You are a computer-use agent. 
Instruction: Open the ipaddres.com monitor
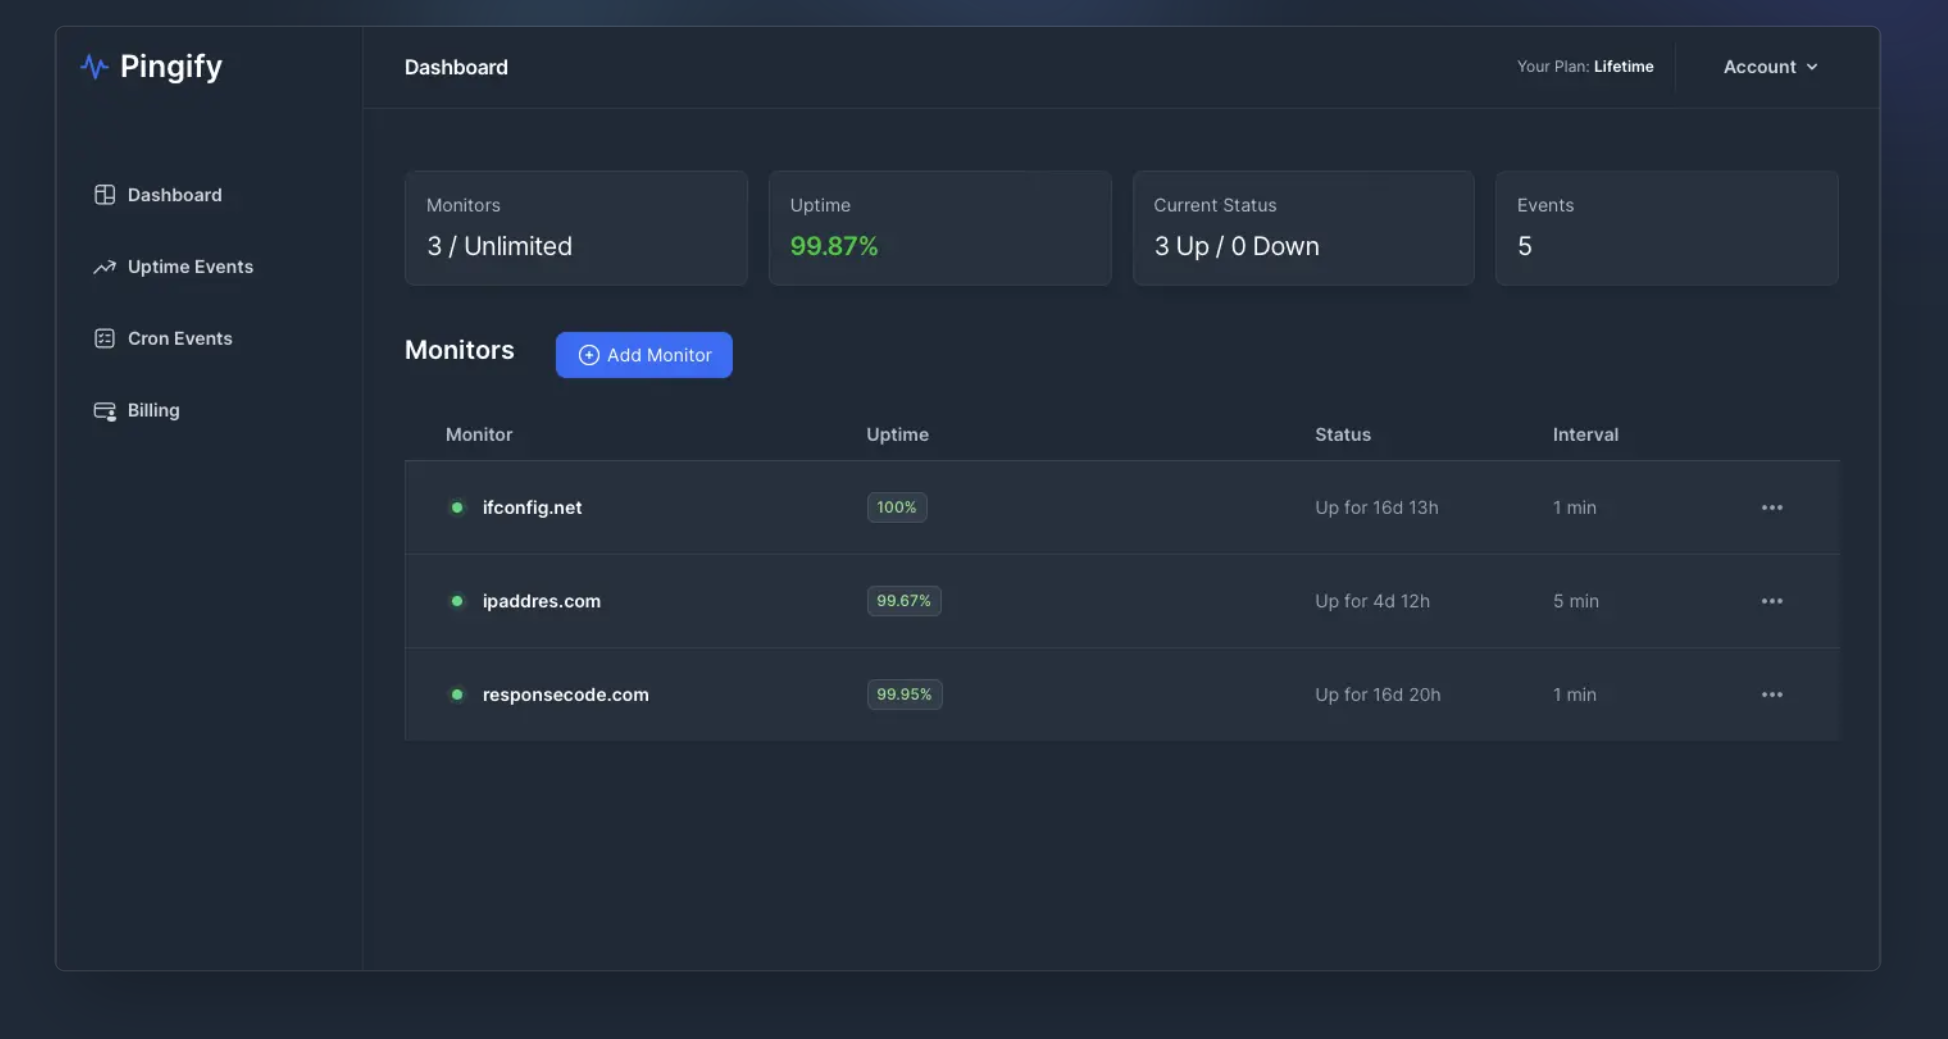[541, 601]
